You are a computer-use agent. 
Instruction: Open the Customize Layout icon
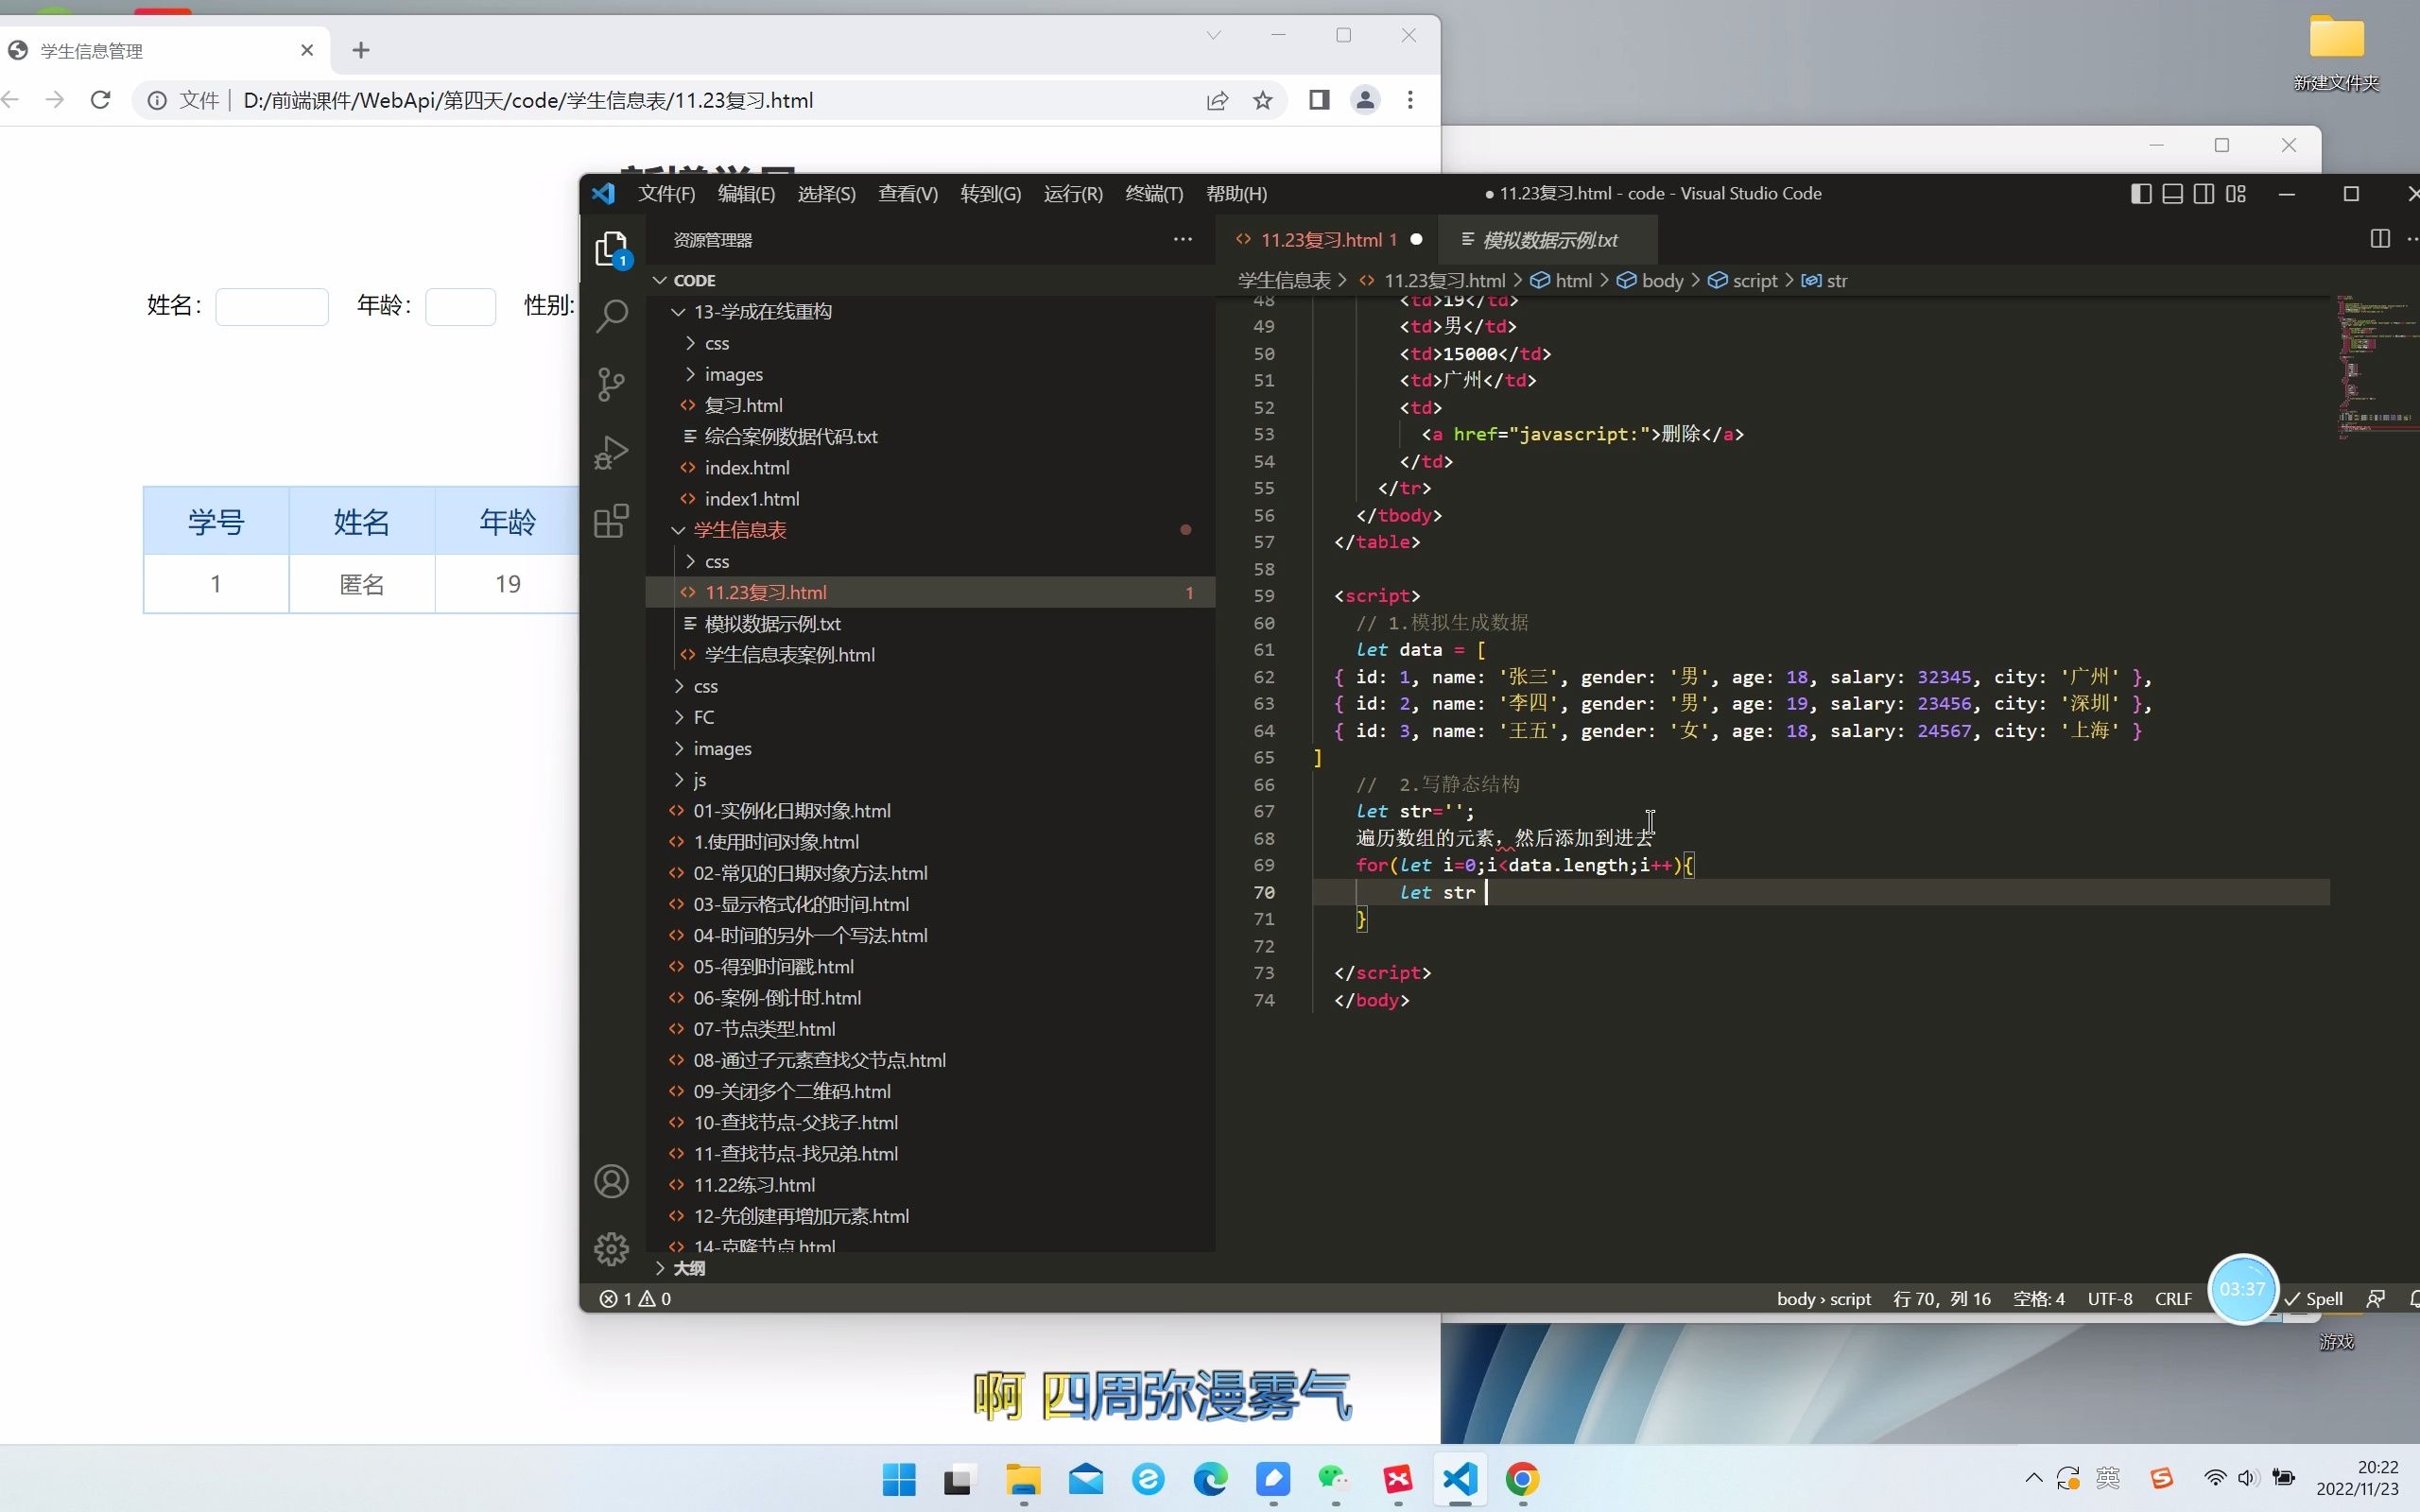click(x=2236, y=194)
